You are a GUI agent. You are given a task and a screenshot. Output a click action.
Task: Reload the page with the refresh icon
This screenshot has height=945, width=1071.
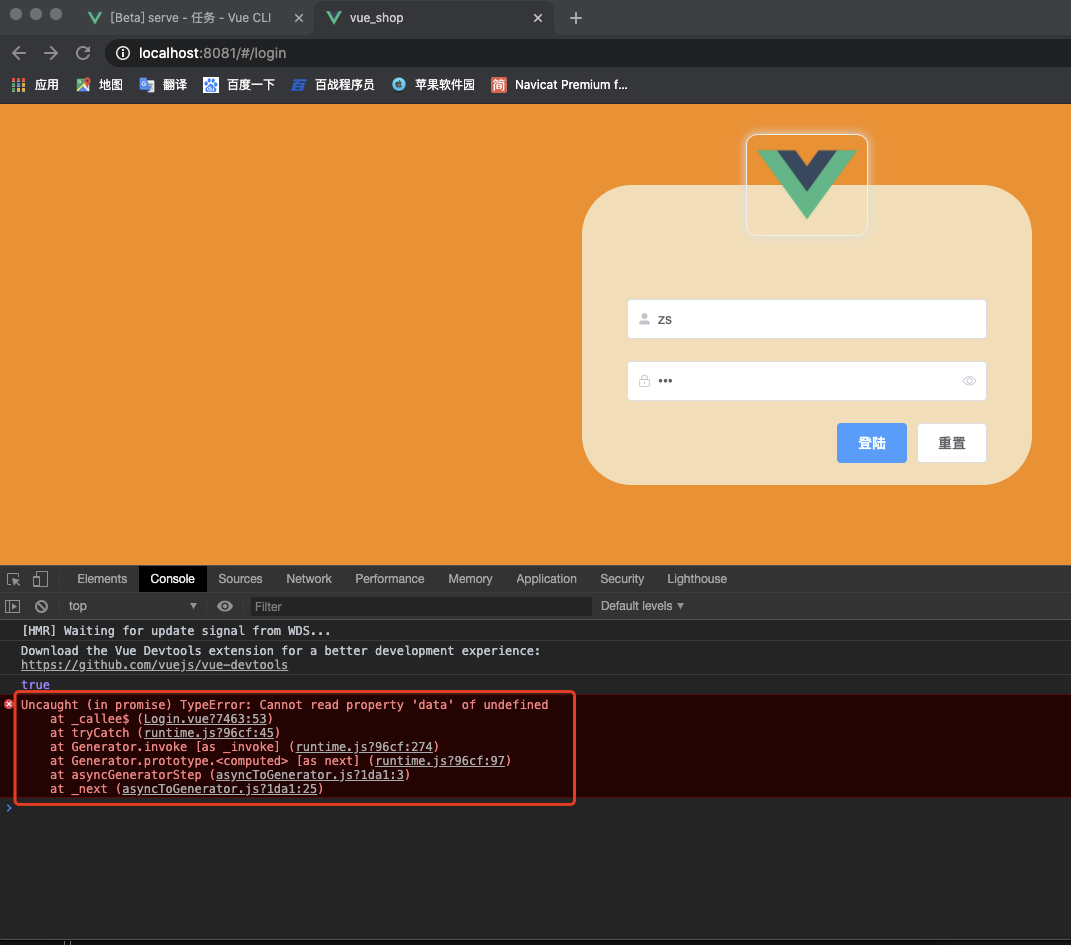pos(83,53)
